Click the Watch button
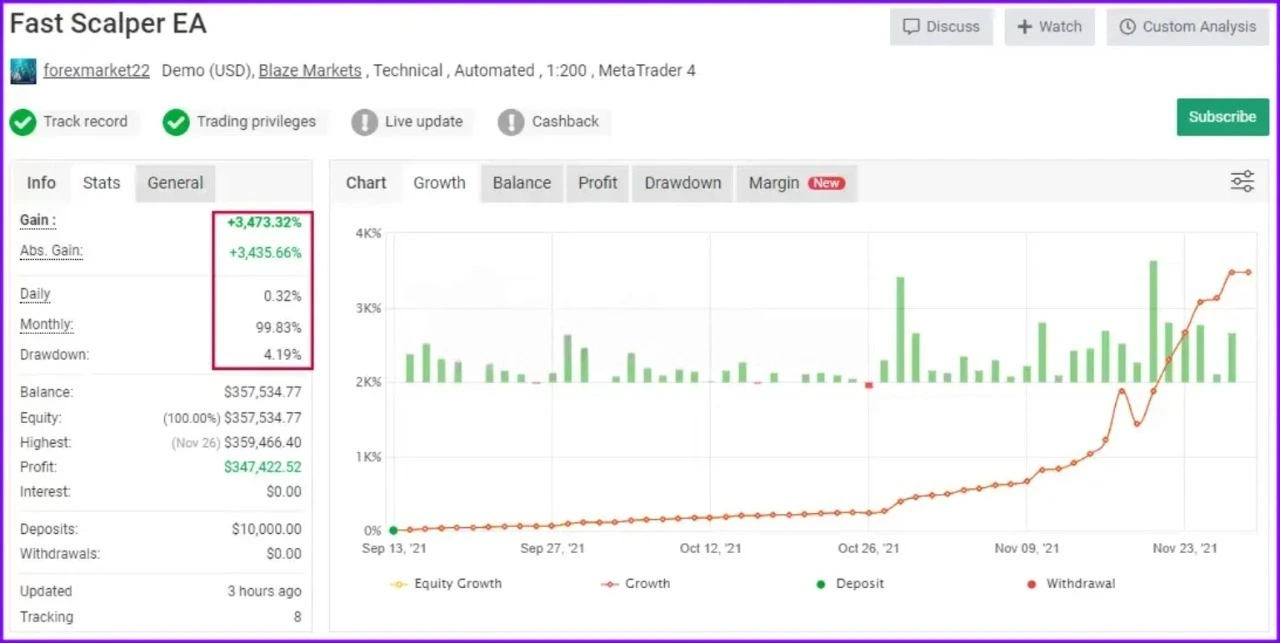The height and width of the screenshot is (643, 1280). (x=1049, y=27)
